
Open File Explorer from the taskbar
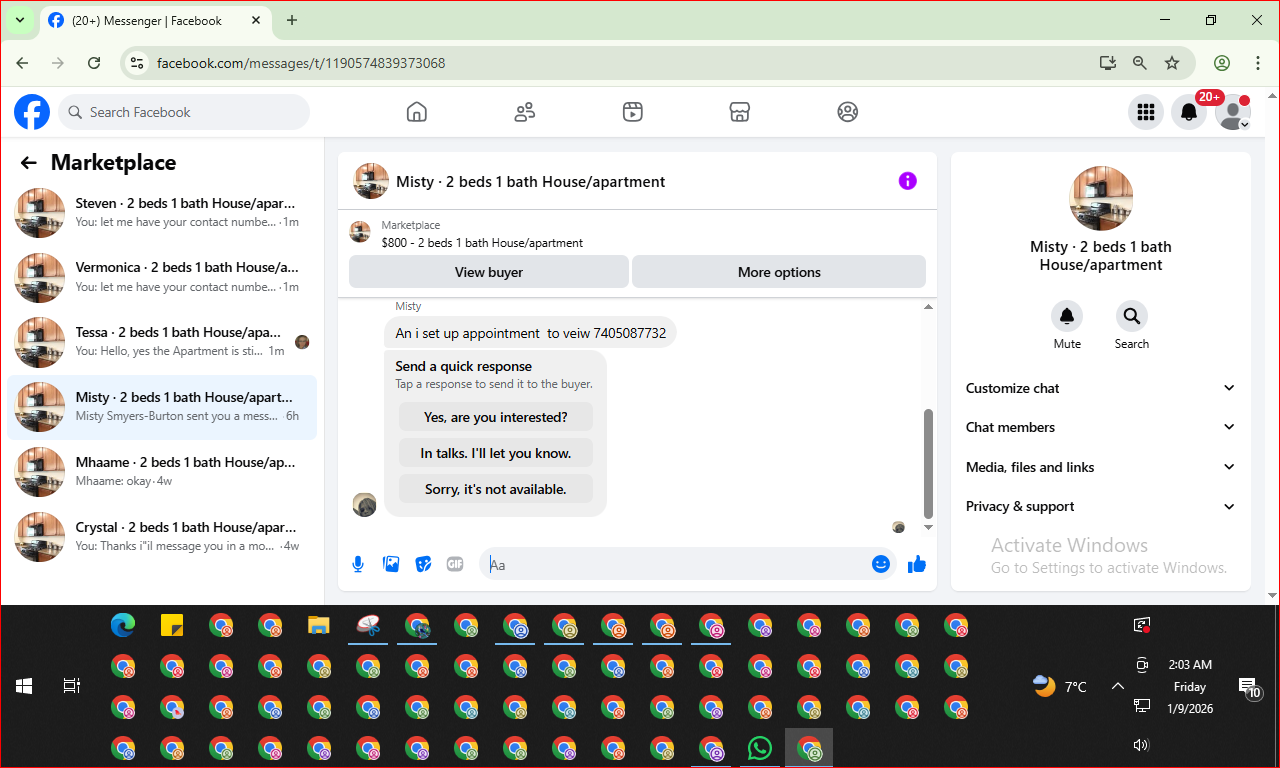point(319,626)
